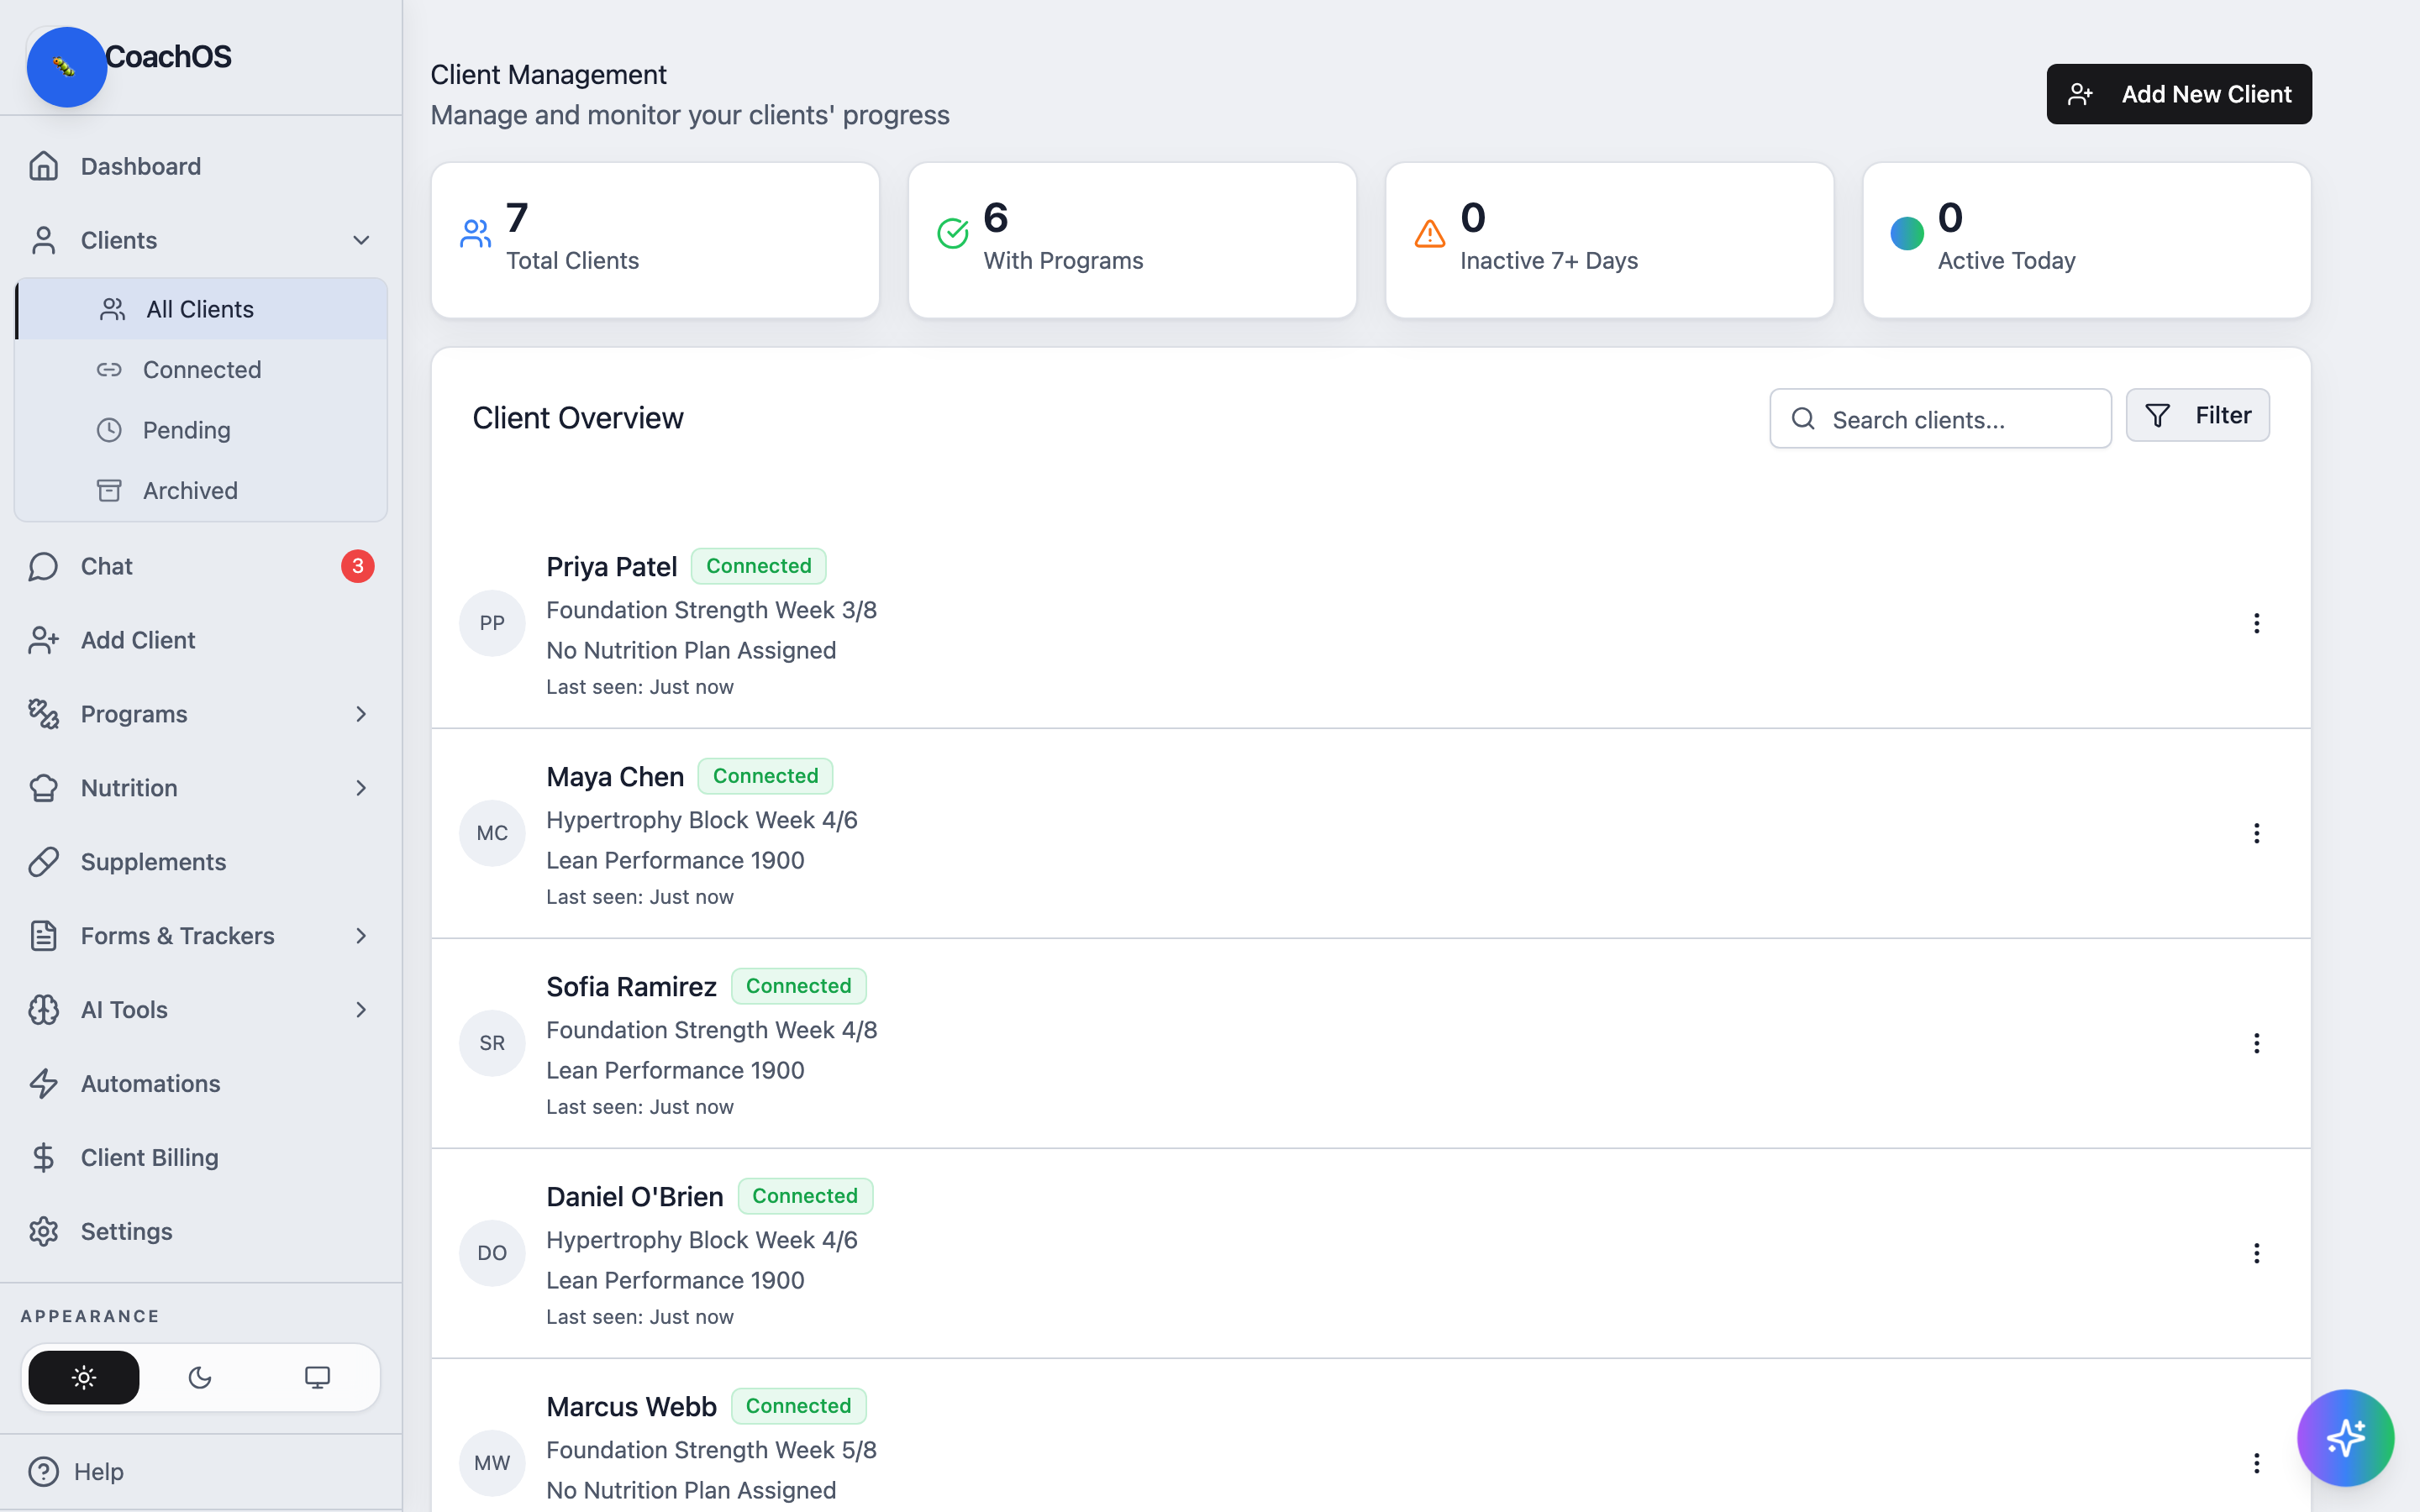Click the With Programs checkmark icon
The width and height of the screenshot is (2420, 1512).
pos(953,233)
